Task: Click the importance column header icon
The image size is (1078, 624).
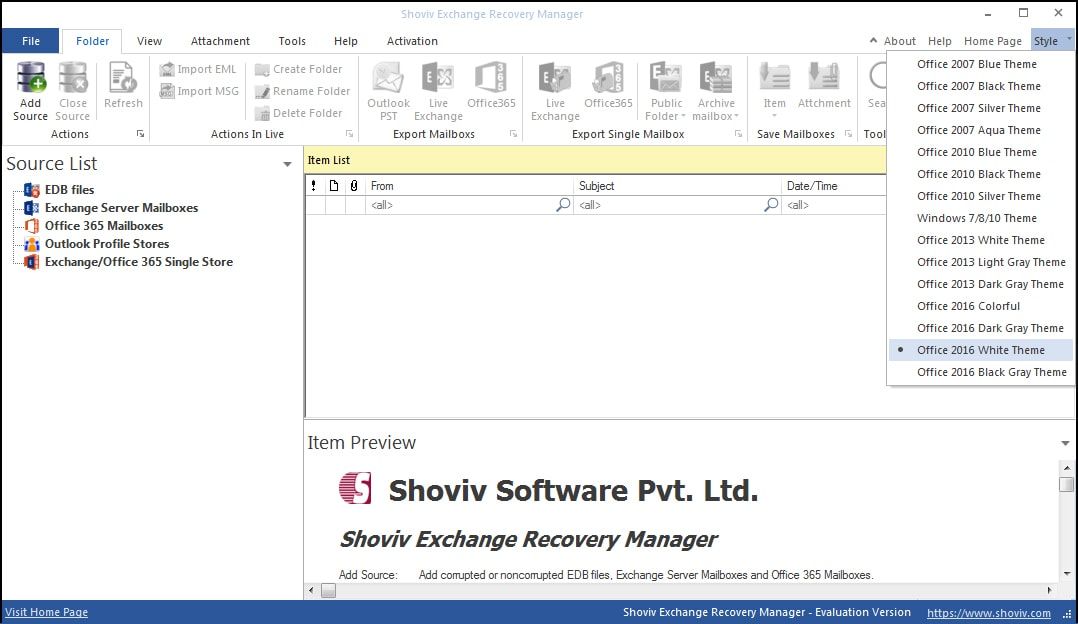Action: click(314, 186)
